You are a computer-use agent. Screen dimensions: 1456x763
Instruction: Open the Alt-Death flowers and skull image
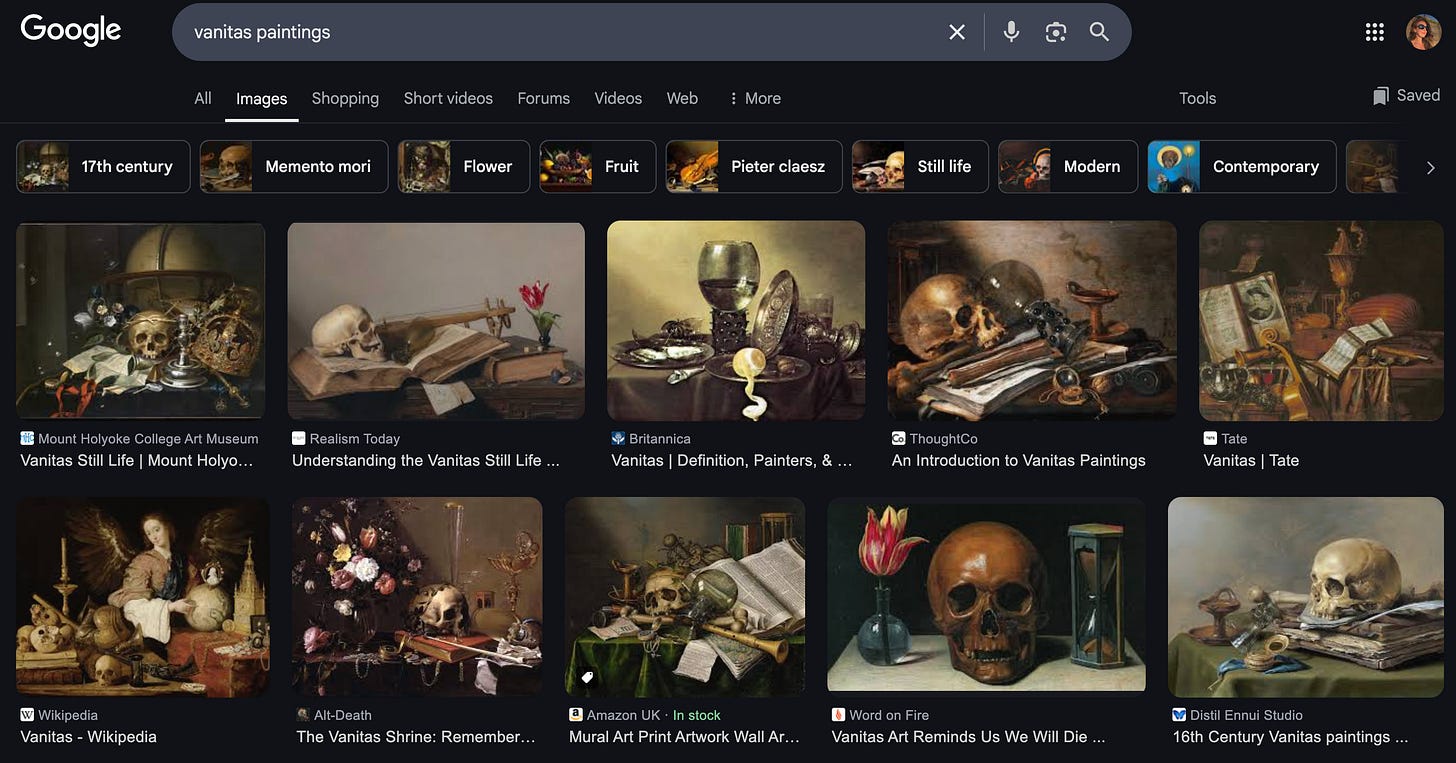point(417,596)
